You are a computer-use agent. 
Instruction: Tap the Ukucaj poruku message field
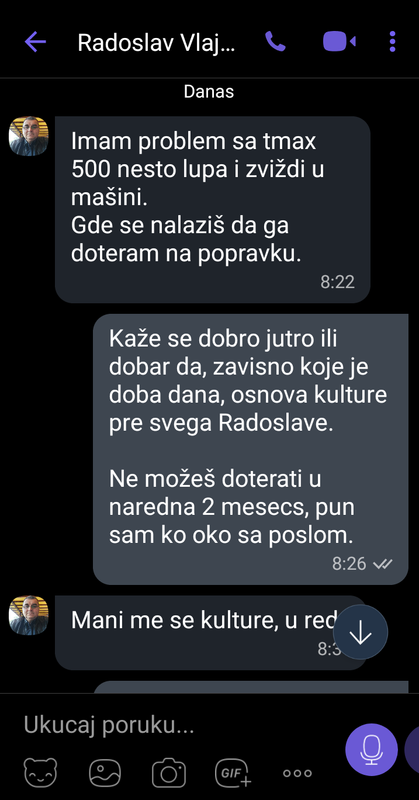[174, 725]
